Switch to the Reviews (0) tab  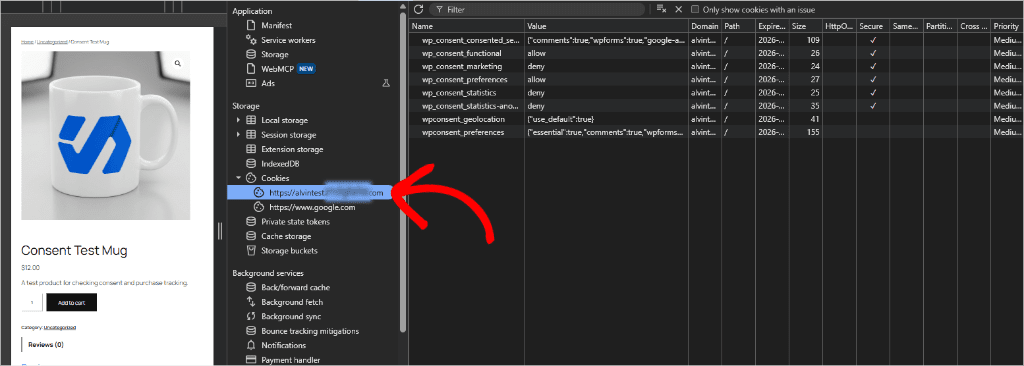46,344
